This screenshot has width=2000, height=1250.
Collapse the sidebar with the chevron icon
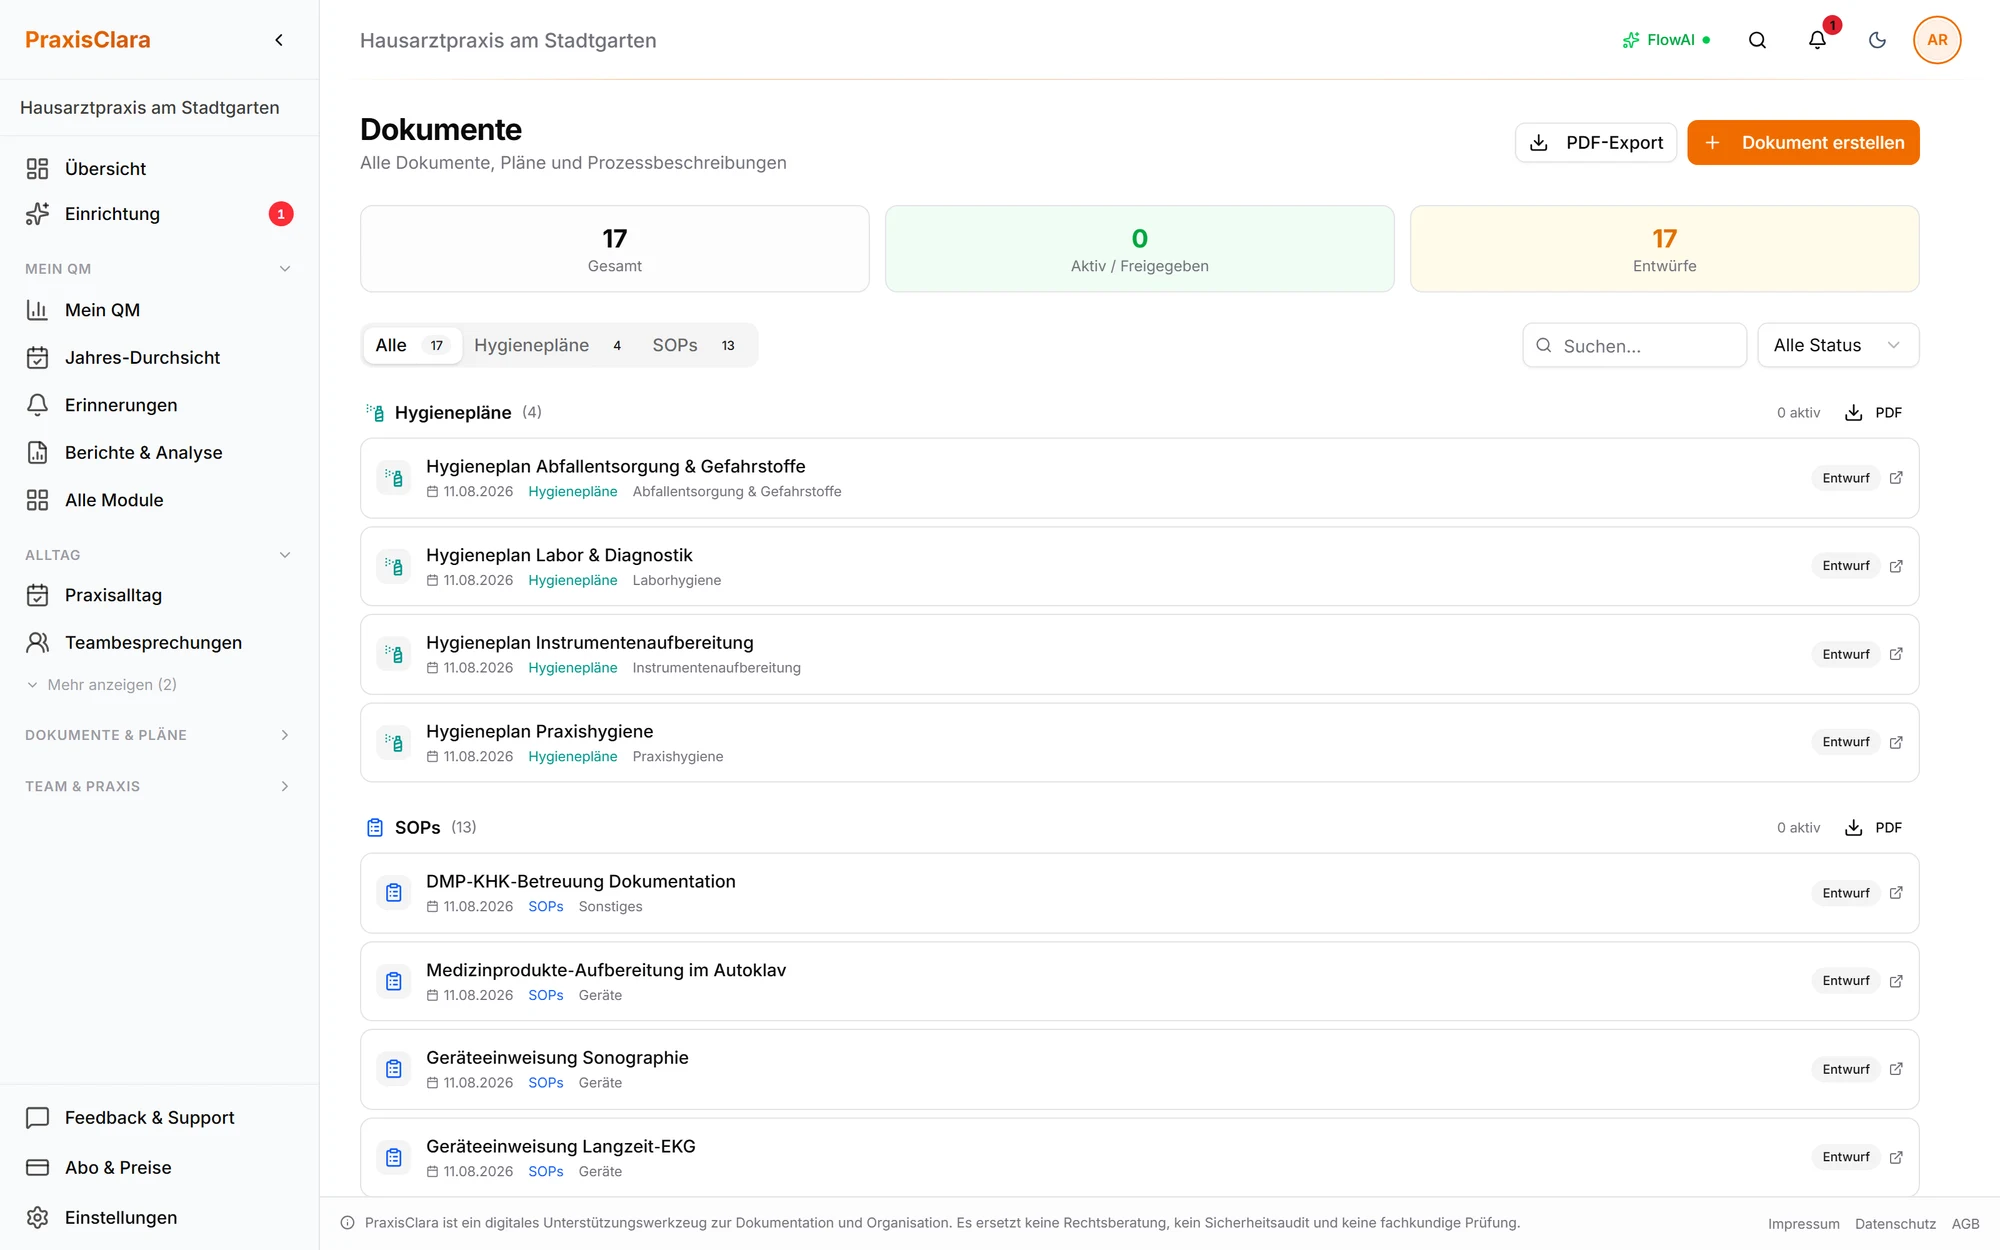(x=279, y=40)
